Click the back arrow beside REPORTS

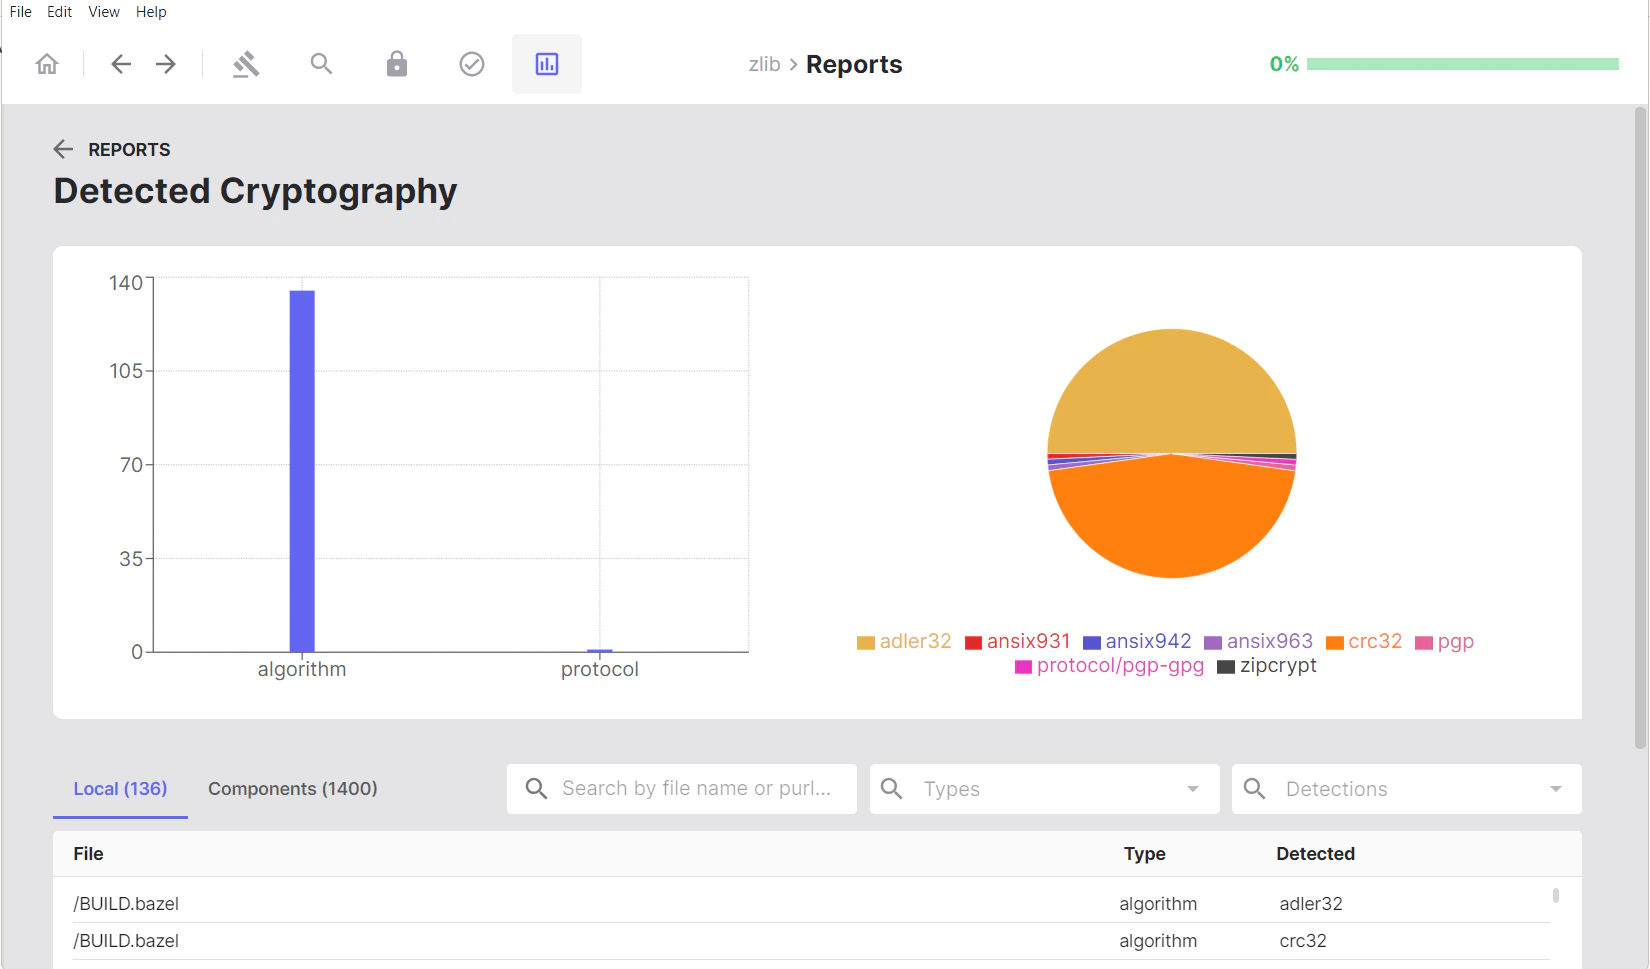[x=63, y=149]
